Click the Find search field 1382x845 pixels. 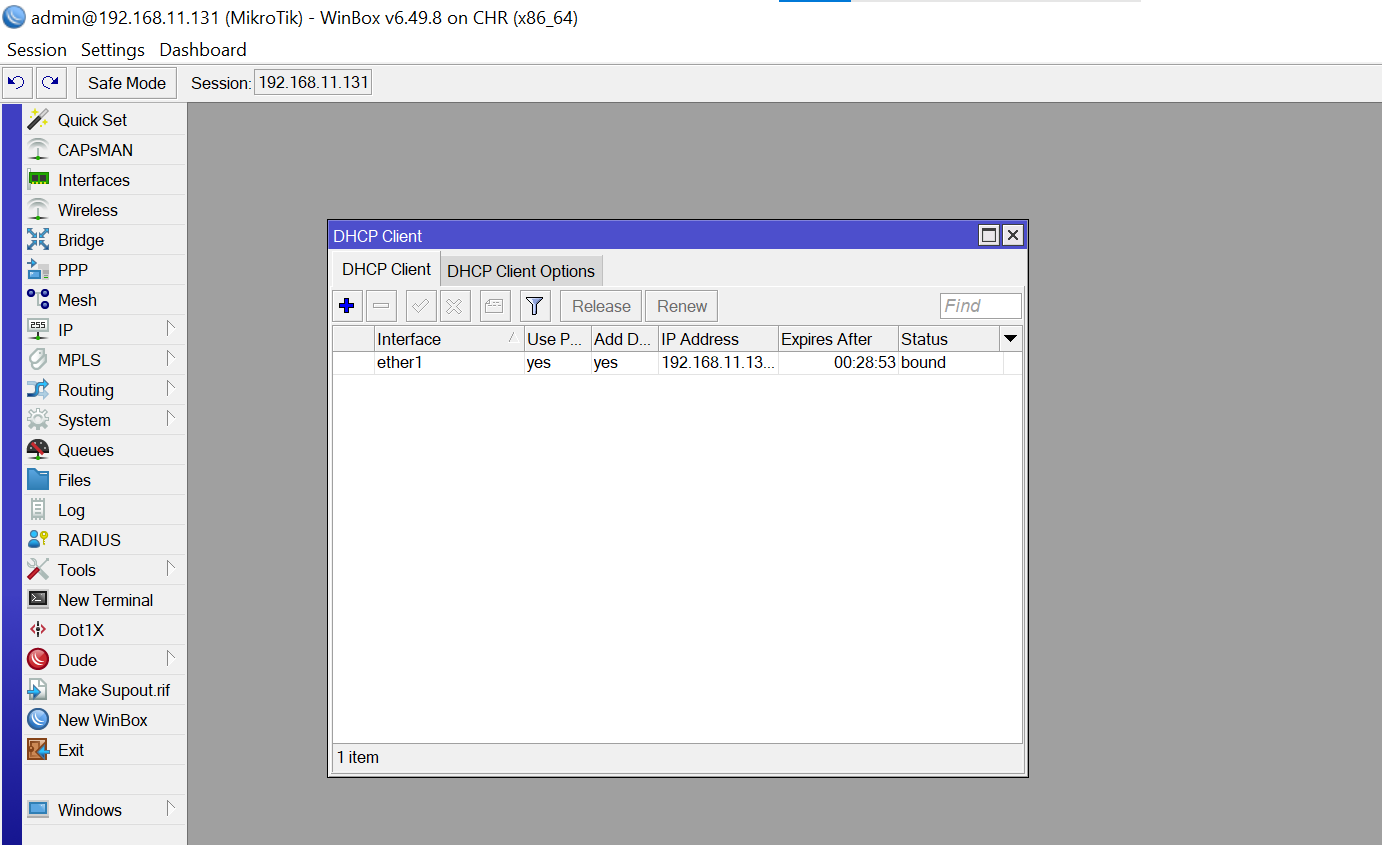981,306
